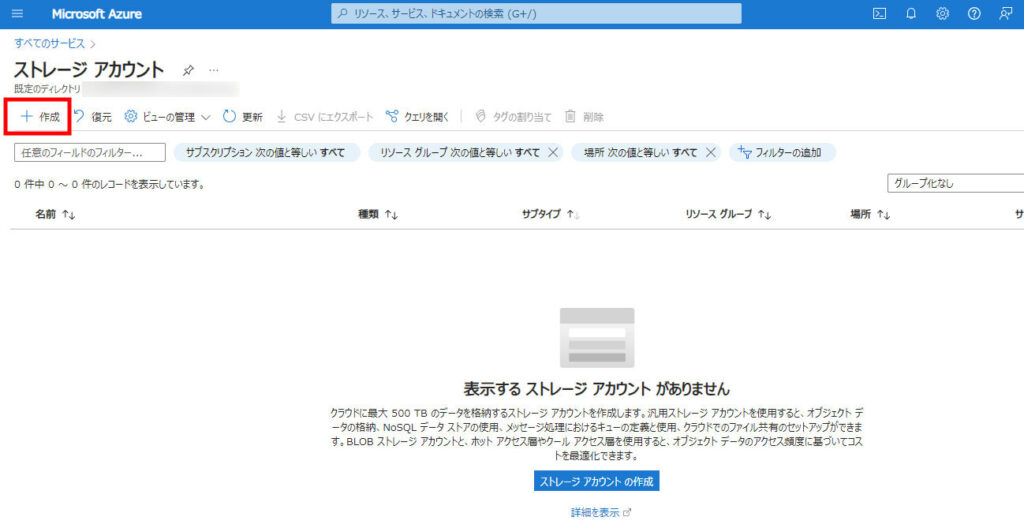Click the Microsoft Azure logo text

point(97,14)
